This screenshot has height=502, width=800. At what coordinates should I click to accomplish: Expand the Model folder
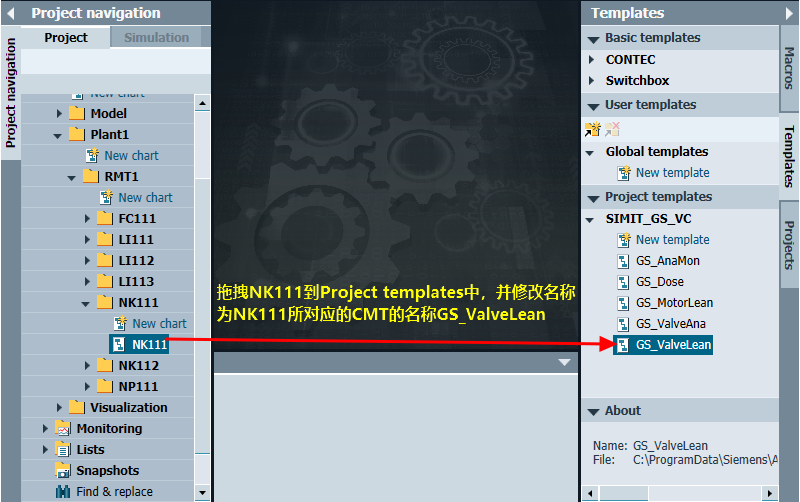click(59, 113)
